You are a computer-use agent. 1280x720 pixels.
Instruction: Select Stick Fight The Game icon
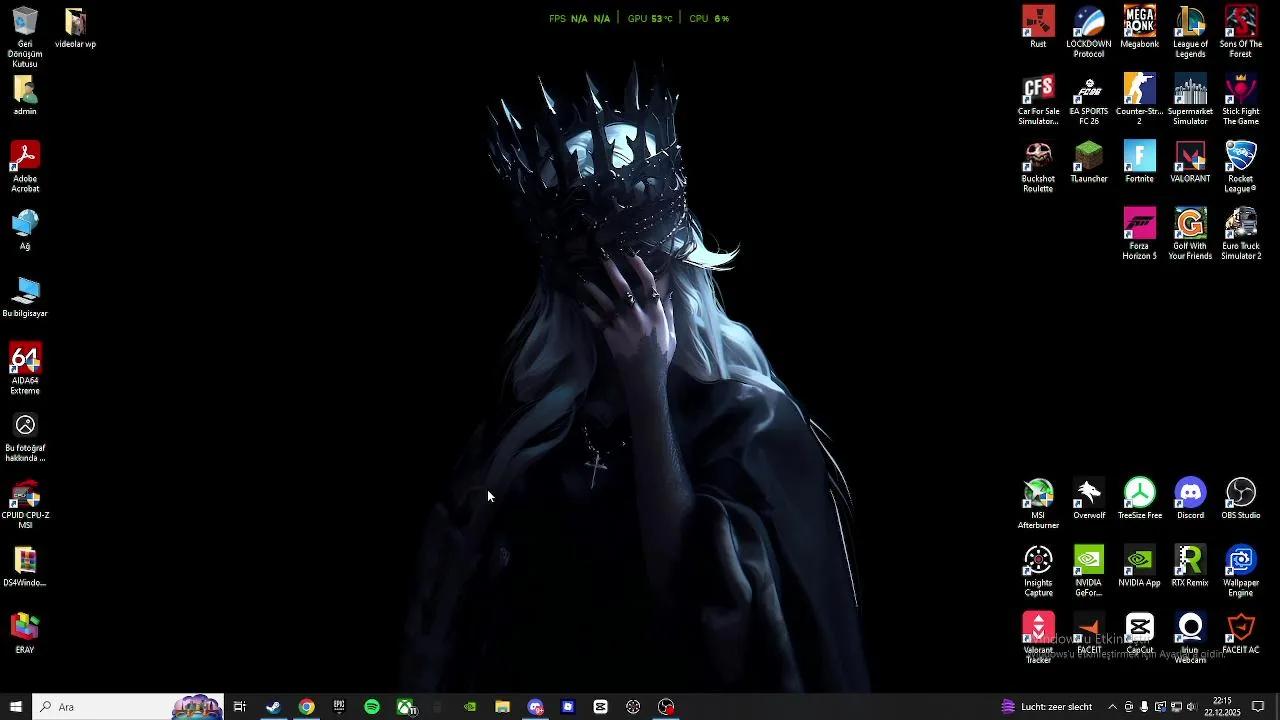pos(1241,99)
